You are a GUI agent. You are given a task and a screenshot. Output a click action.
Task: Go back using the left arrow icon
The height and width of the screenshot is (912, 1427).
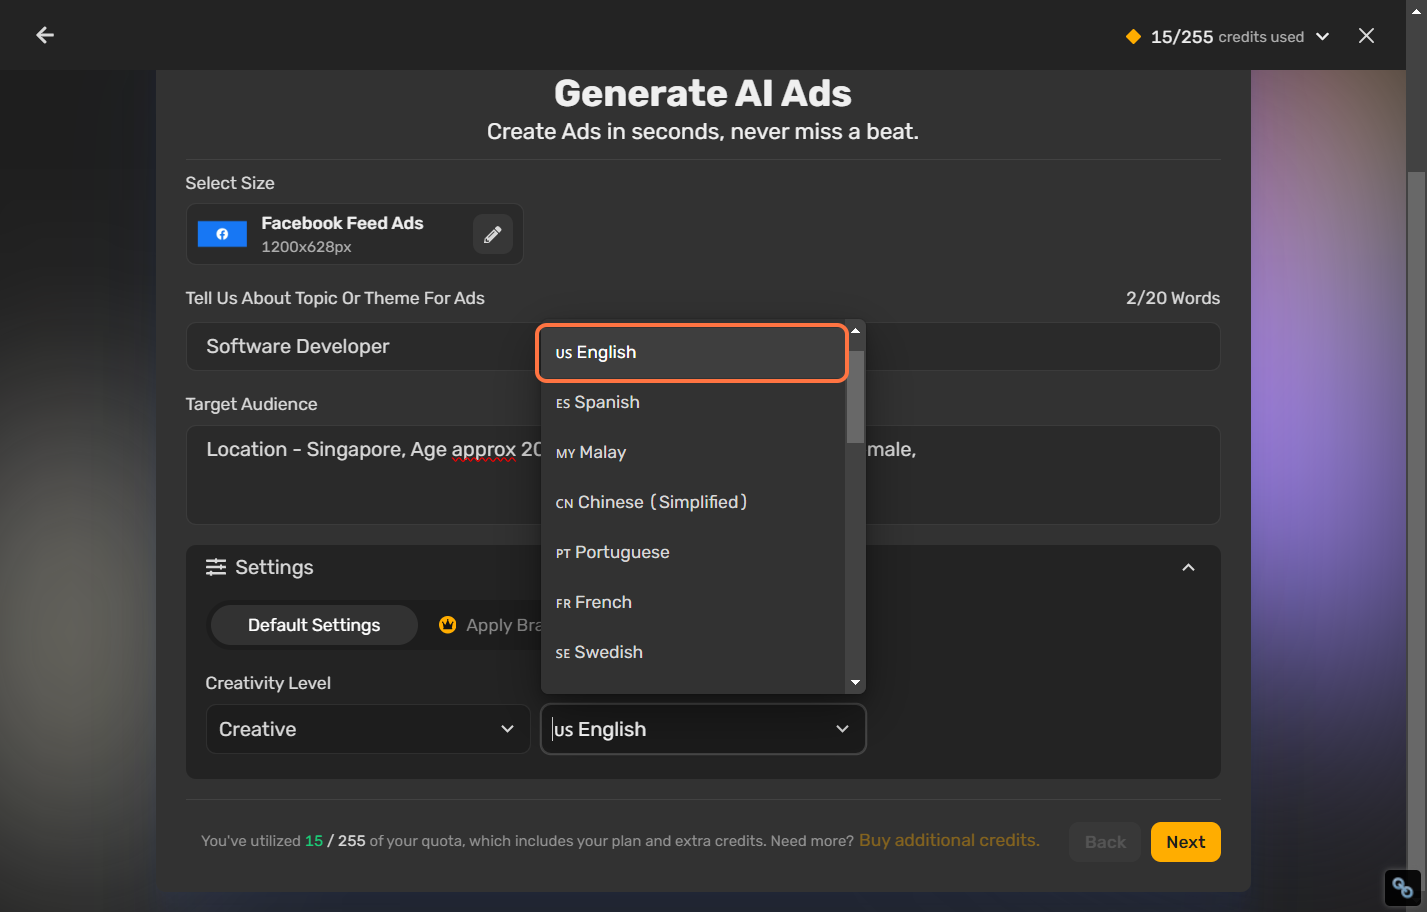(x=45, y=35)
